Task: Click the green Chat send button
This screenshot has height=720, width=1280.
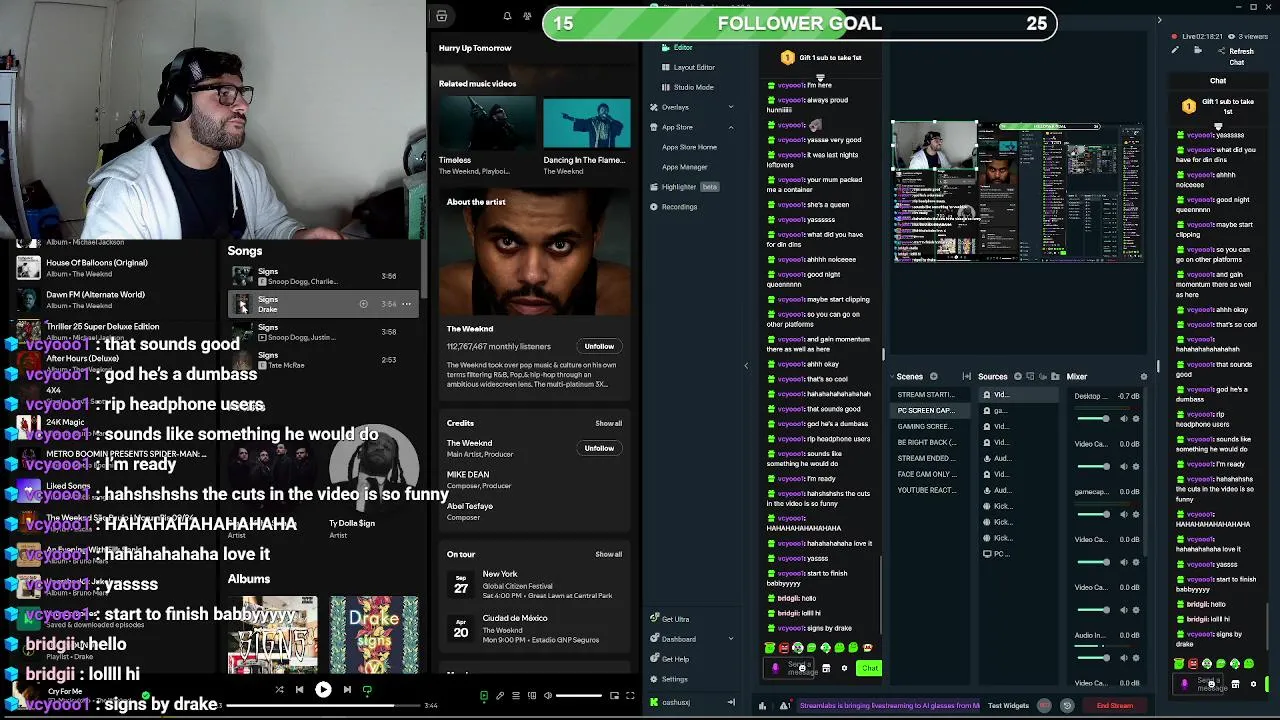Action: [869, 668]
